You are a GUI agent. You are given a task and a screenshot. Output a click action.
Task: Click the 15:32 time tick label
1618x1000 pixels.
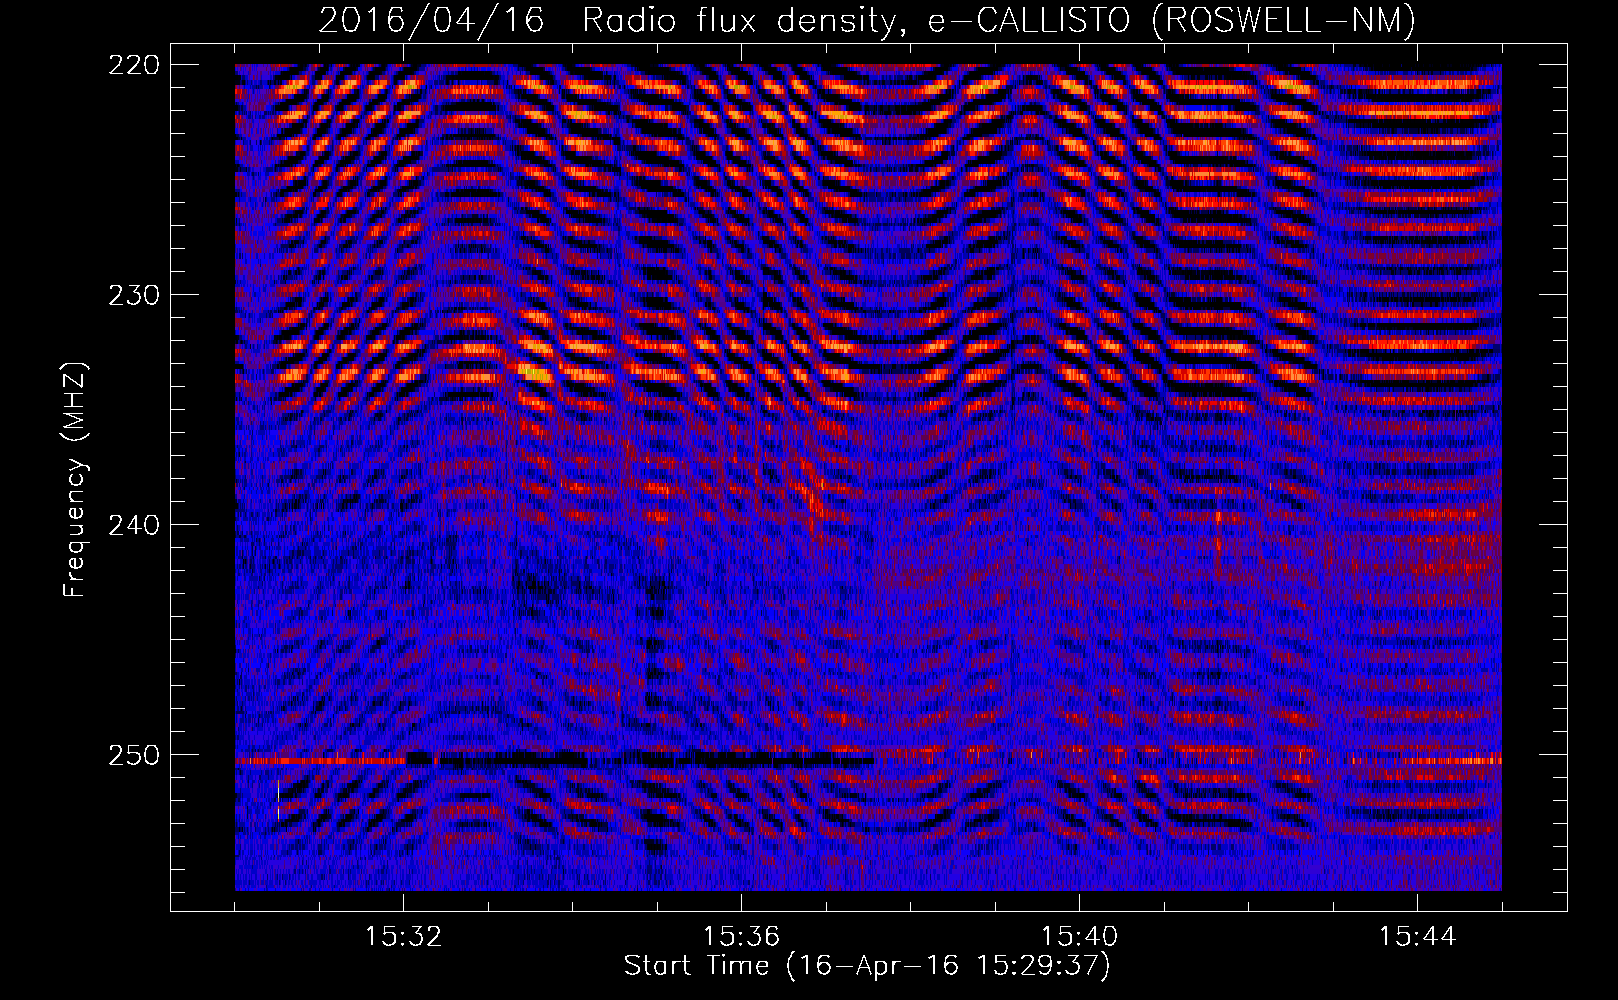(404, 937)
